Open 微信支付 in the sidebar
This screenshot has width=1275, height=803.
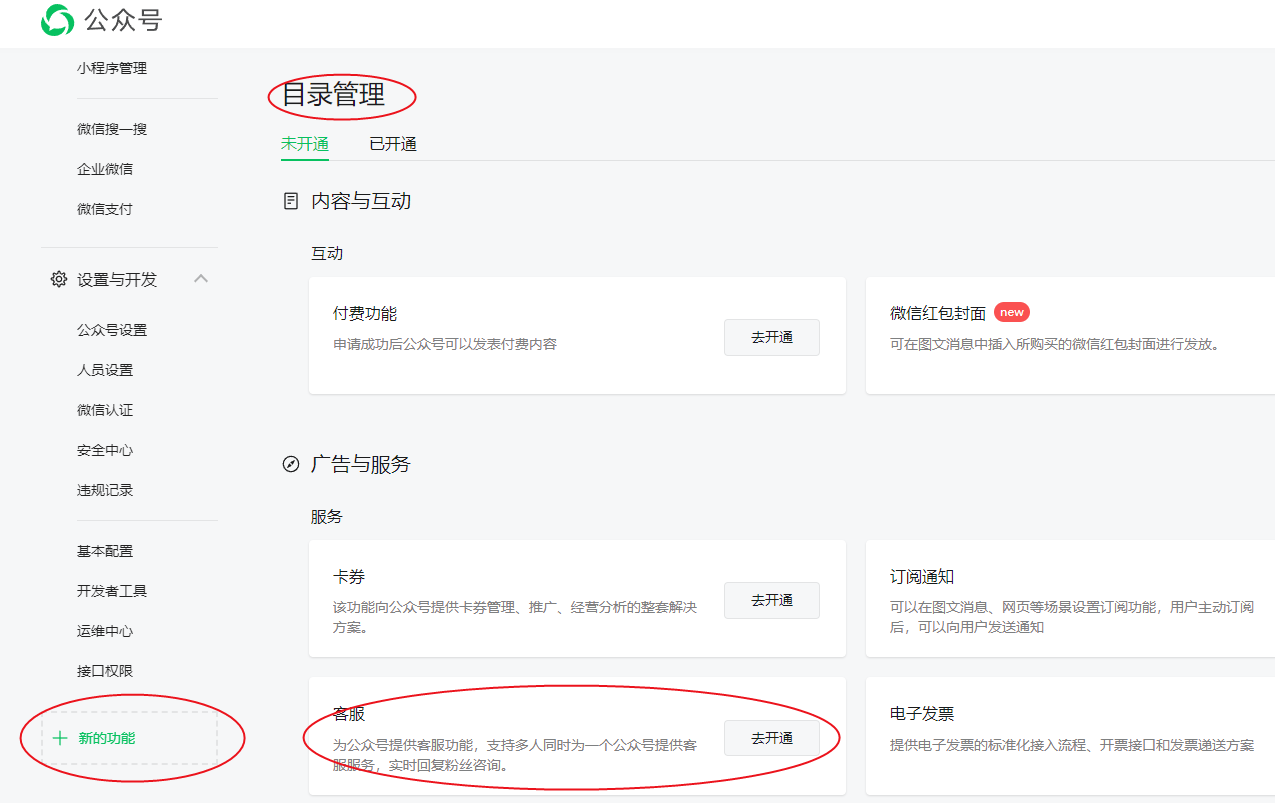pyautogui.click(x=105, y=209)
